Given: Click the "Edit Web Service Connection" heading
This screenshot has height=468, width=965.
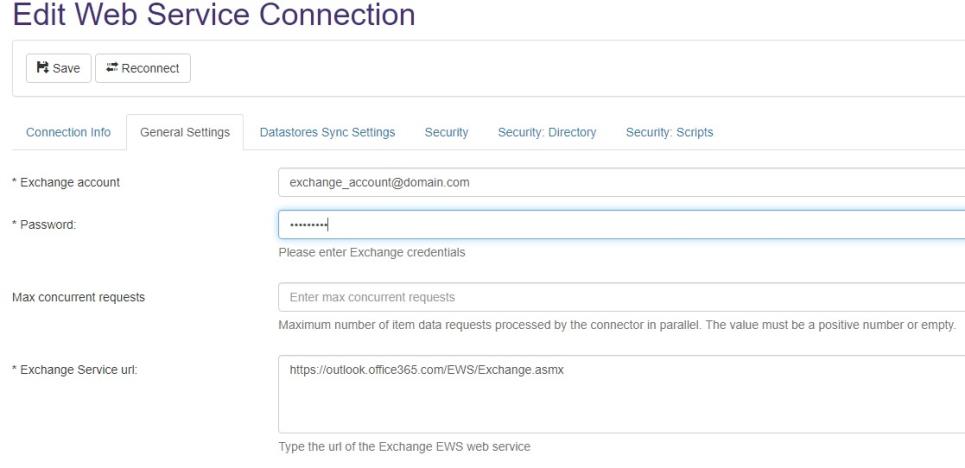Looking at the screenshot, I should point(213,15).
